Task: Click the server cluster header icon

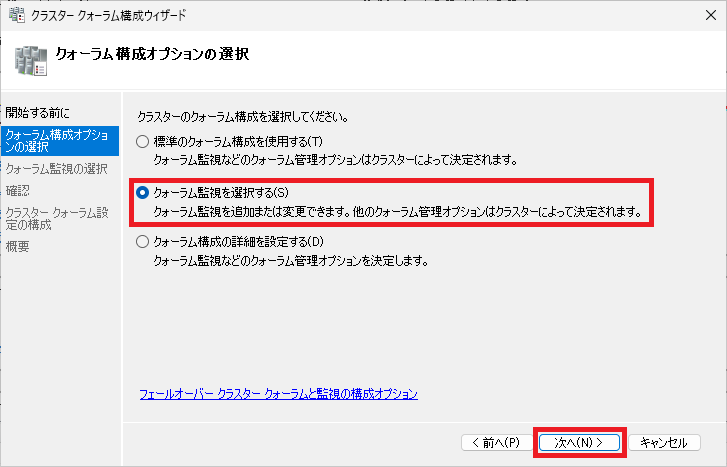Action: 31,61
